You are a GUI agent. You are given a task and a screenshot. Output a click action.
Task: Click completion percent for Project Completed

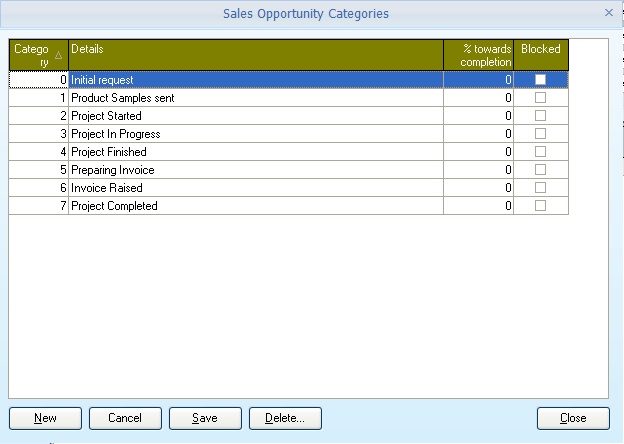coord(479,206)
